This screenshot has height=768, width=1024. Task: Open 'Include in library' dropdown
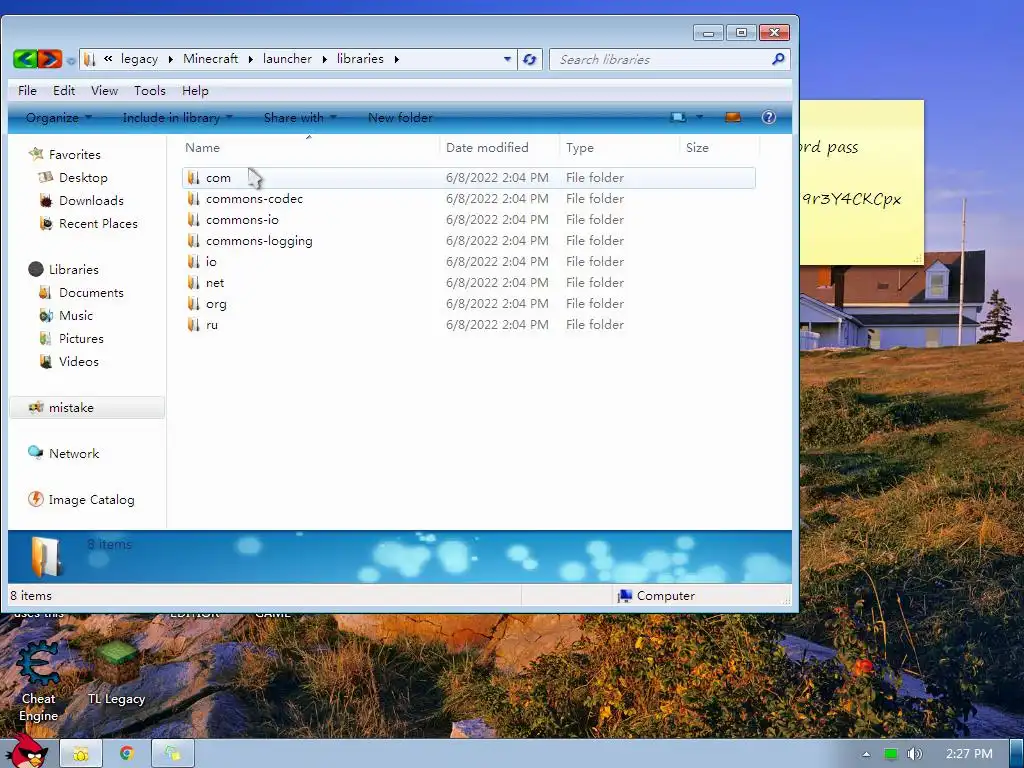(x=177, y=118)
